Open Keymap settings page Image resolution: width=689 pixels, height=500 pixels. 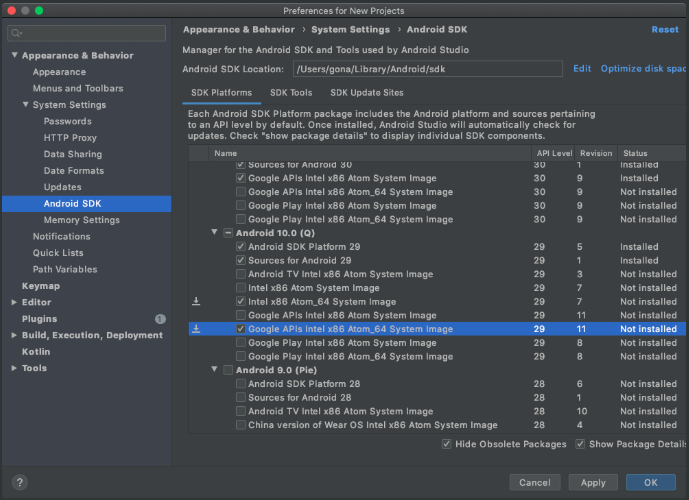[x=41, y=286]
